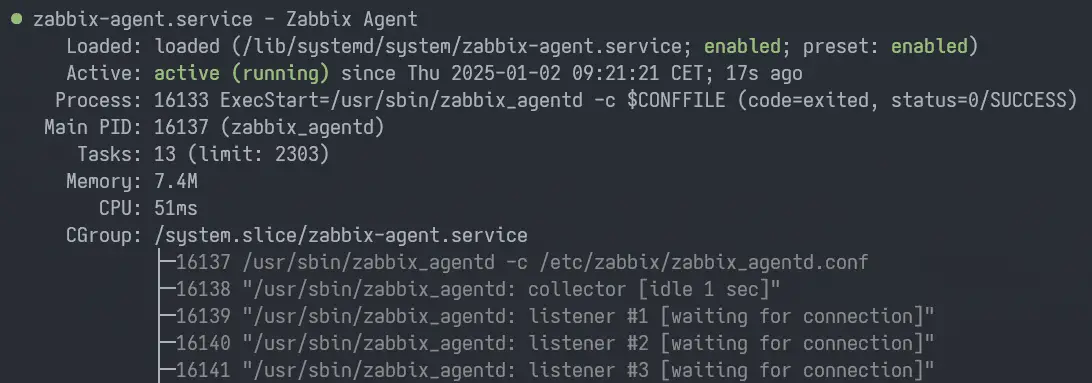The height and width of the screenshot is (383, 1092).
Task: Select the listener #1 process entry
Action: (547, 316)
